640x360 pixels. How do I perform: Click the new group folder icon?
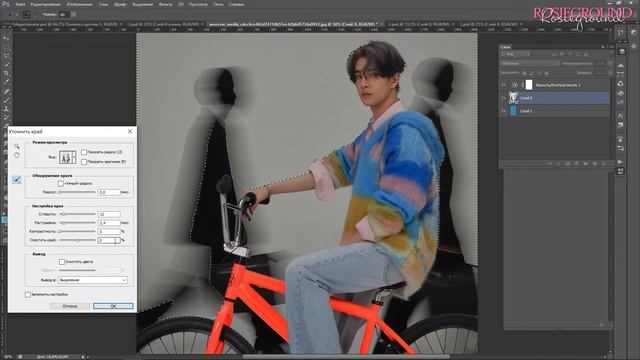(x=586, y=164)
